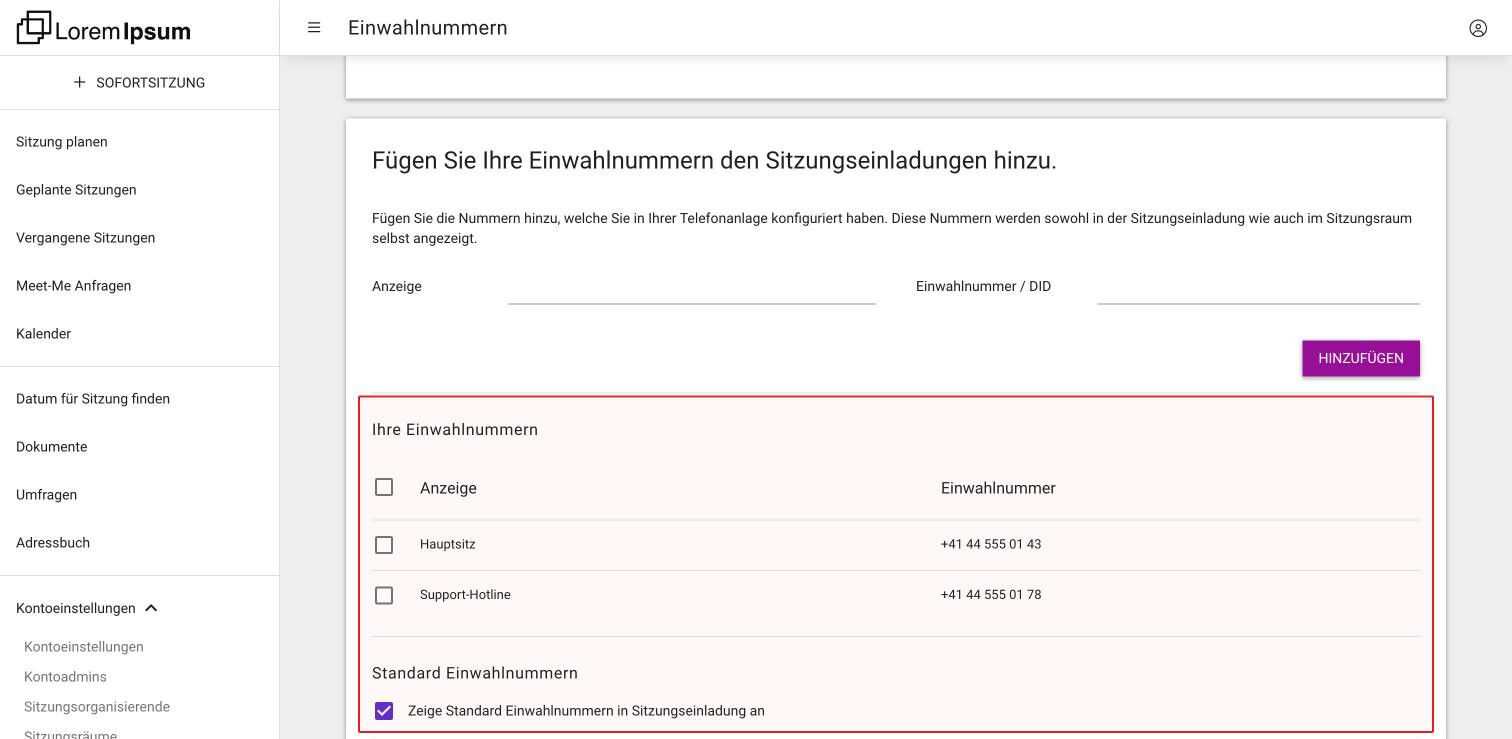This screenshot has width=1512, height=739.
Task: Focus the Anzeige input field
Action: coord(692,287)
